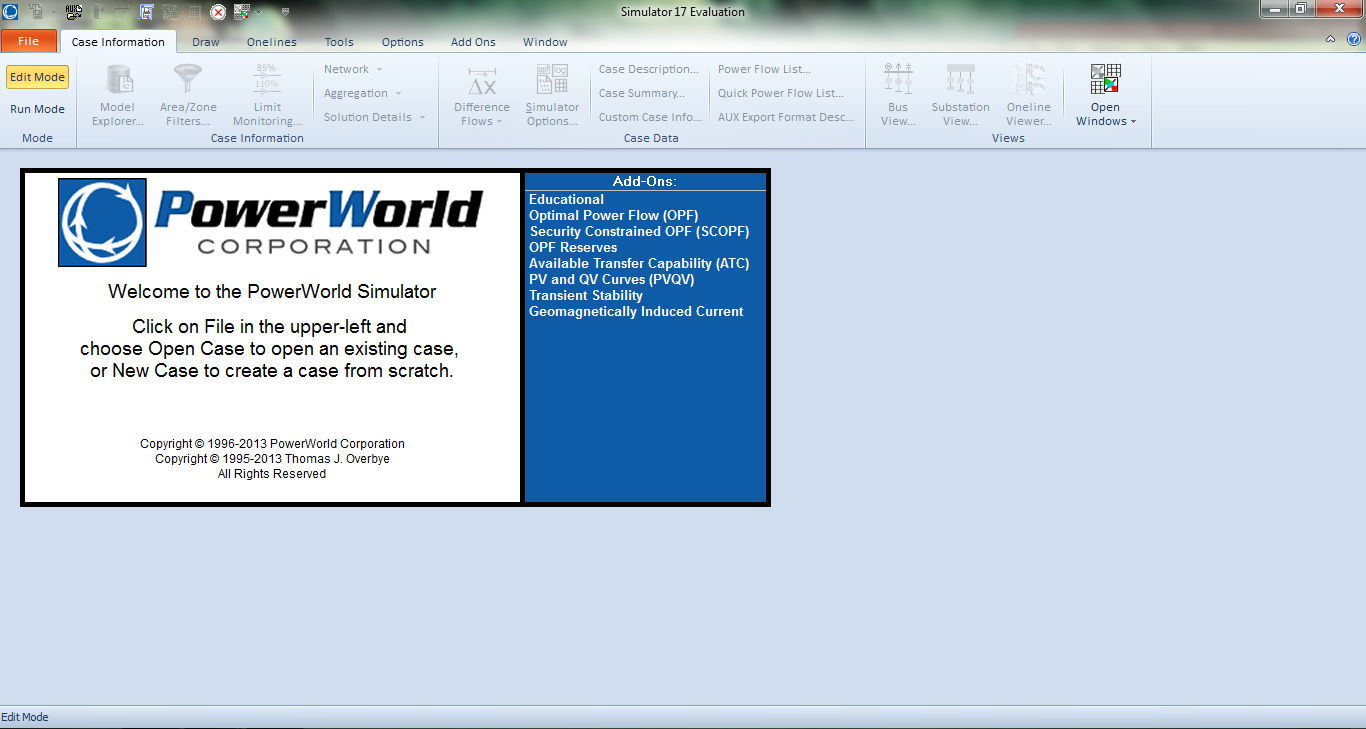The width and height of the screenshot is (1366, 729).
Task: Open Limit Monitoring settings
Action: click(x=267, y=94)
